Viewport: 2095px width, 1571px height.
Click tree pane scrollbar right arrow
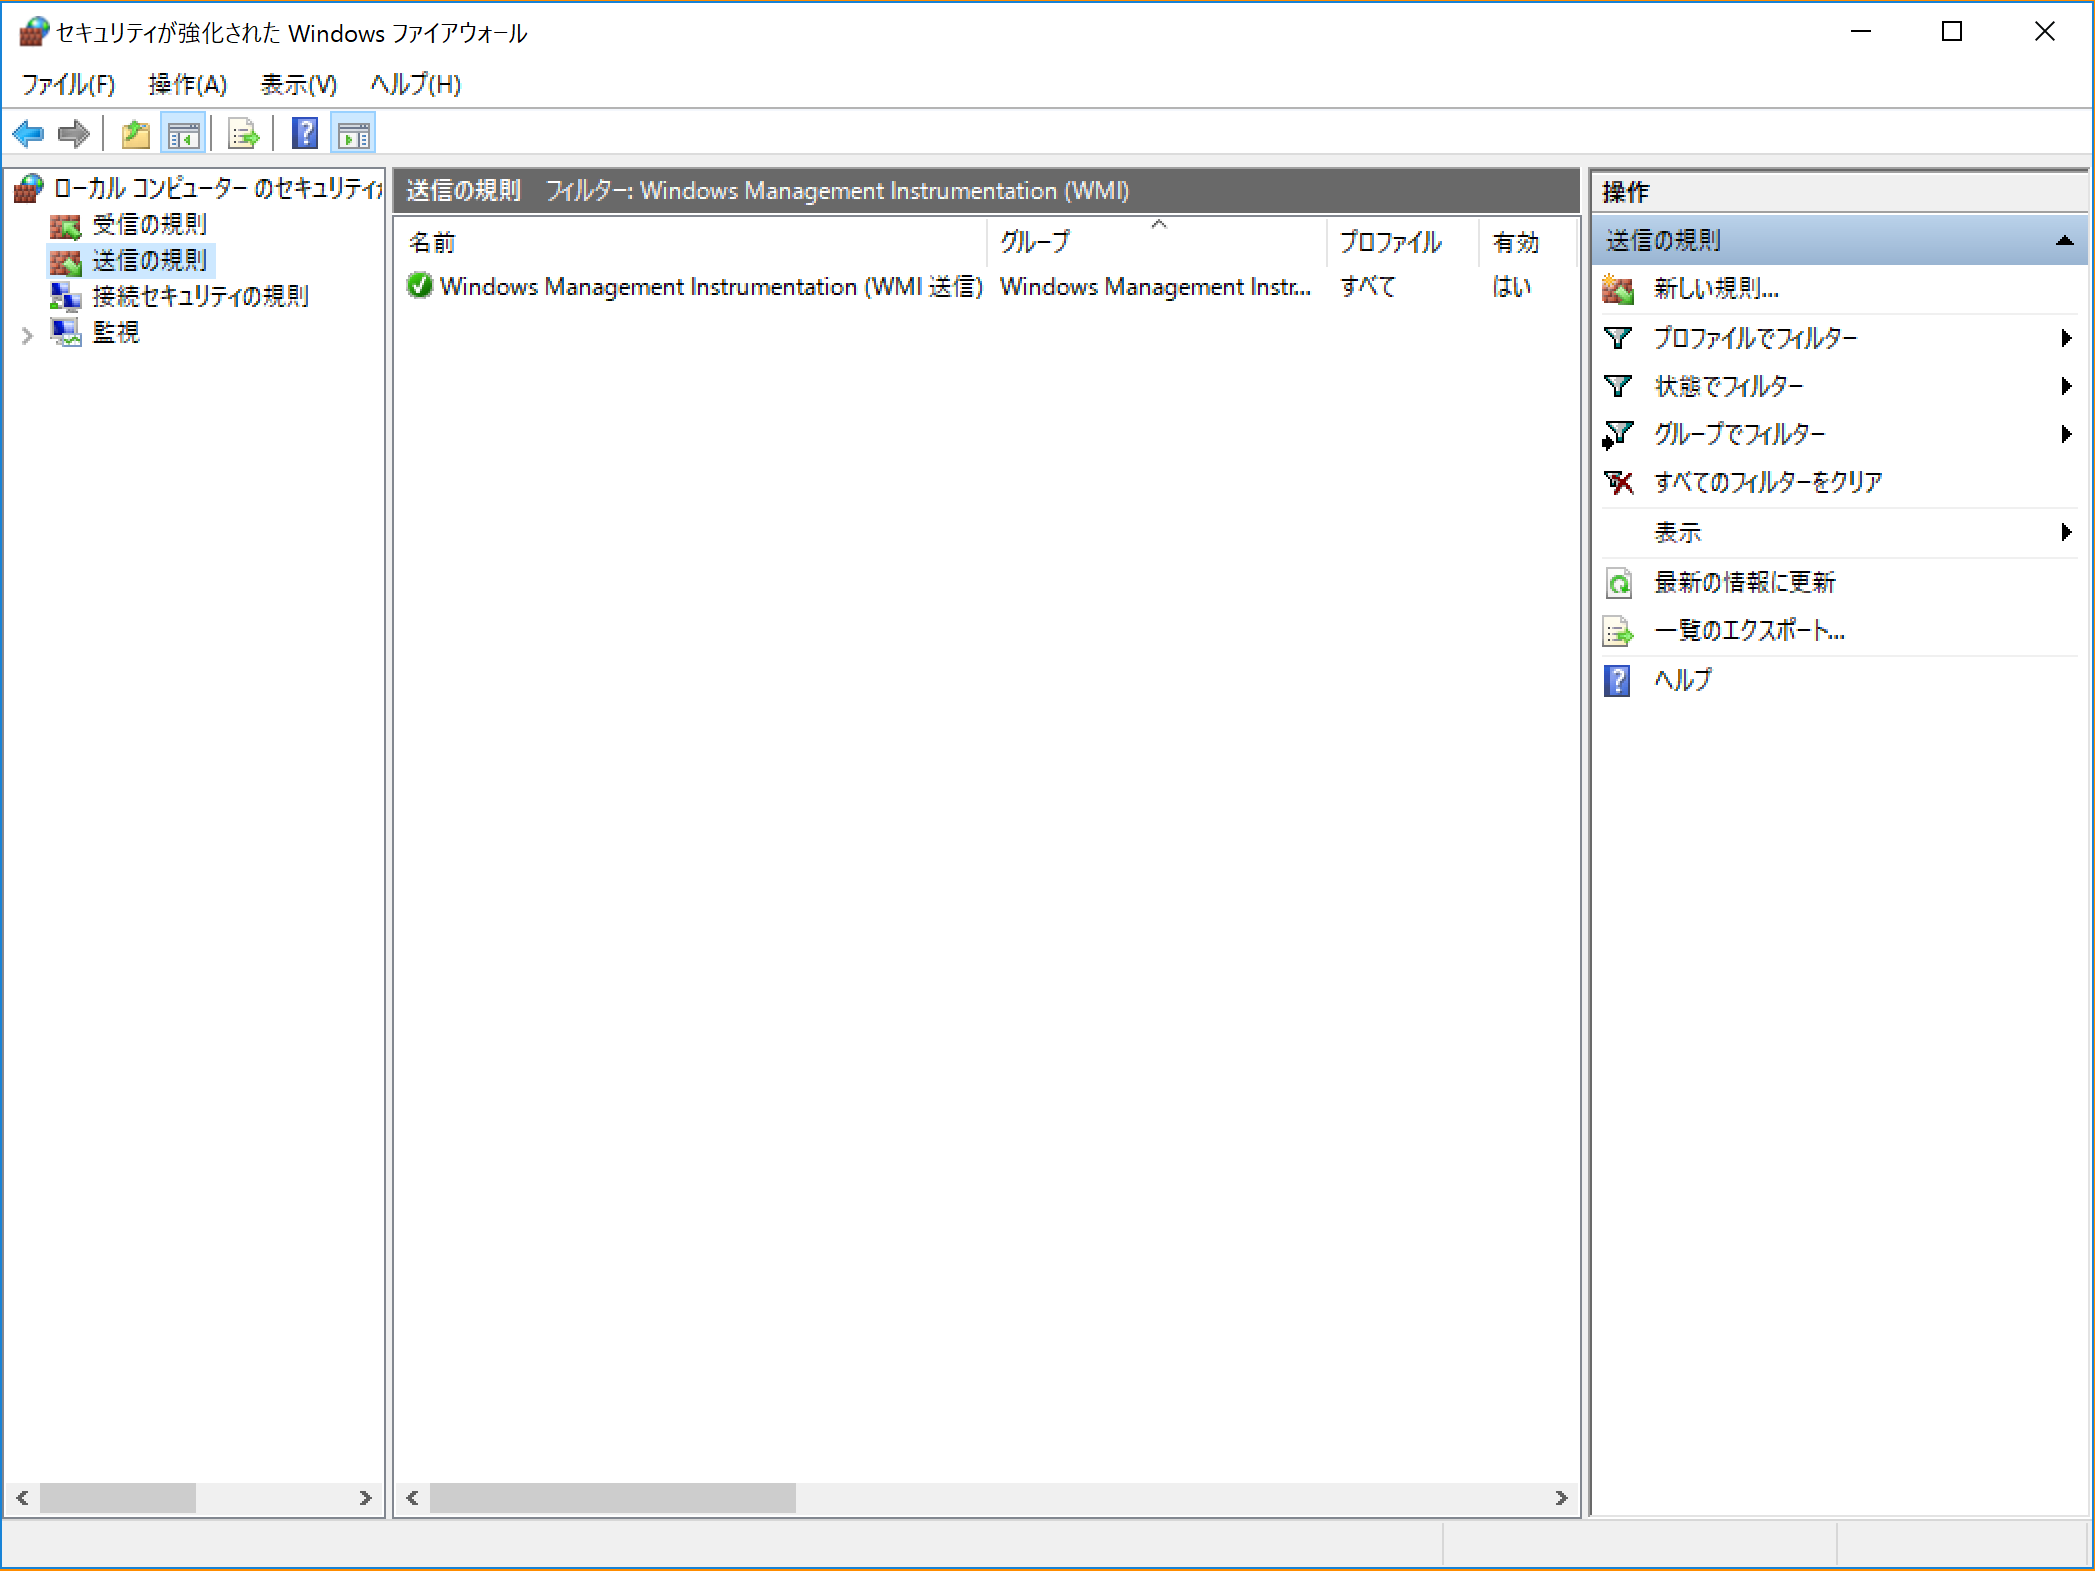click(365, 1497)
